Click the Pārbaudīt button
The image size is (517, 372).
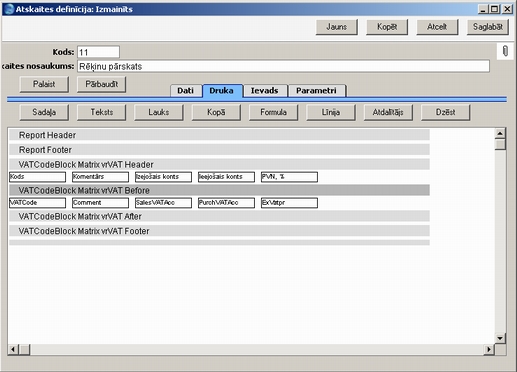pos(101,84)
